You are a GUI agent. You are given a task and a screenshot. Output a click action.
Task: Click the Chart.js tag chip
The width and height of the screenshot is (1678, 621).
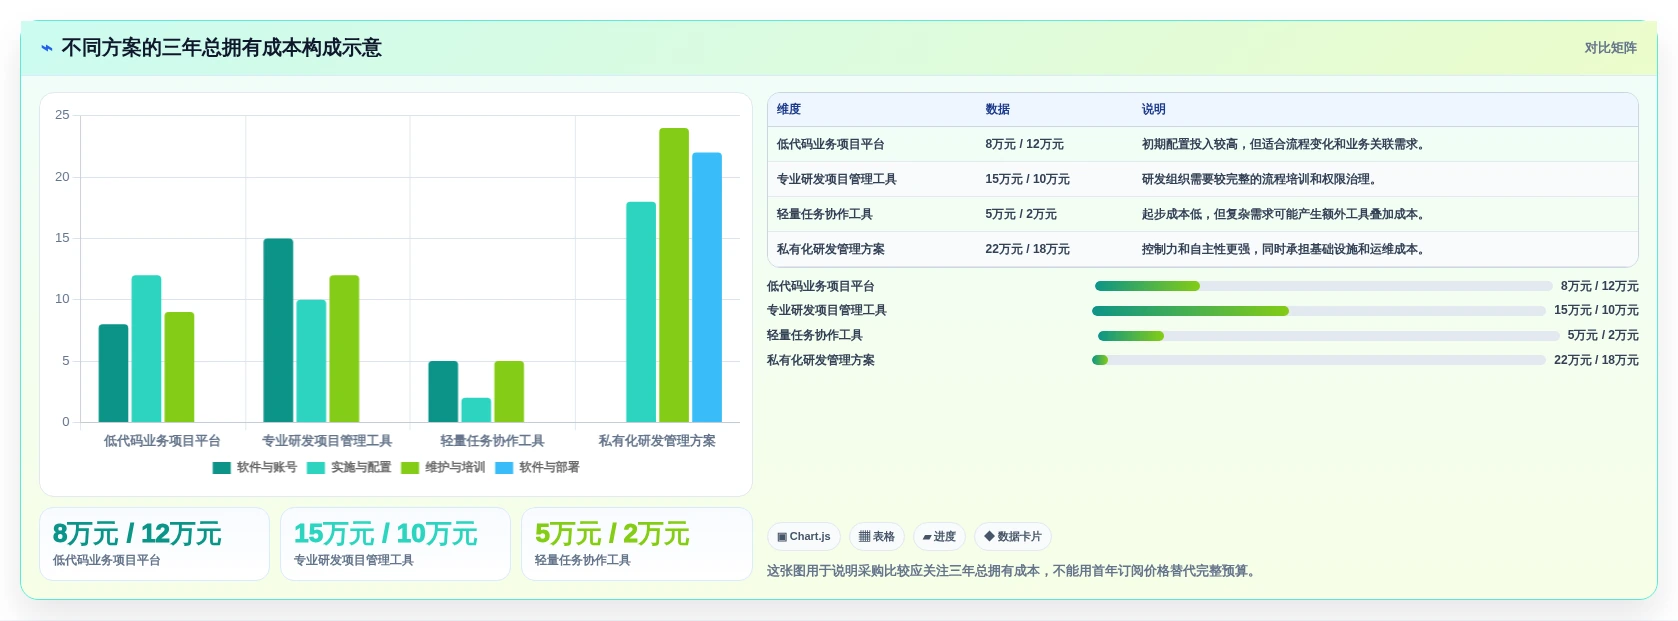(x=804, y=537)
